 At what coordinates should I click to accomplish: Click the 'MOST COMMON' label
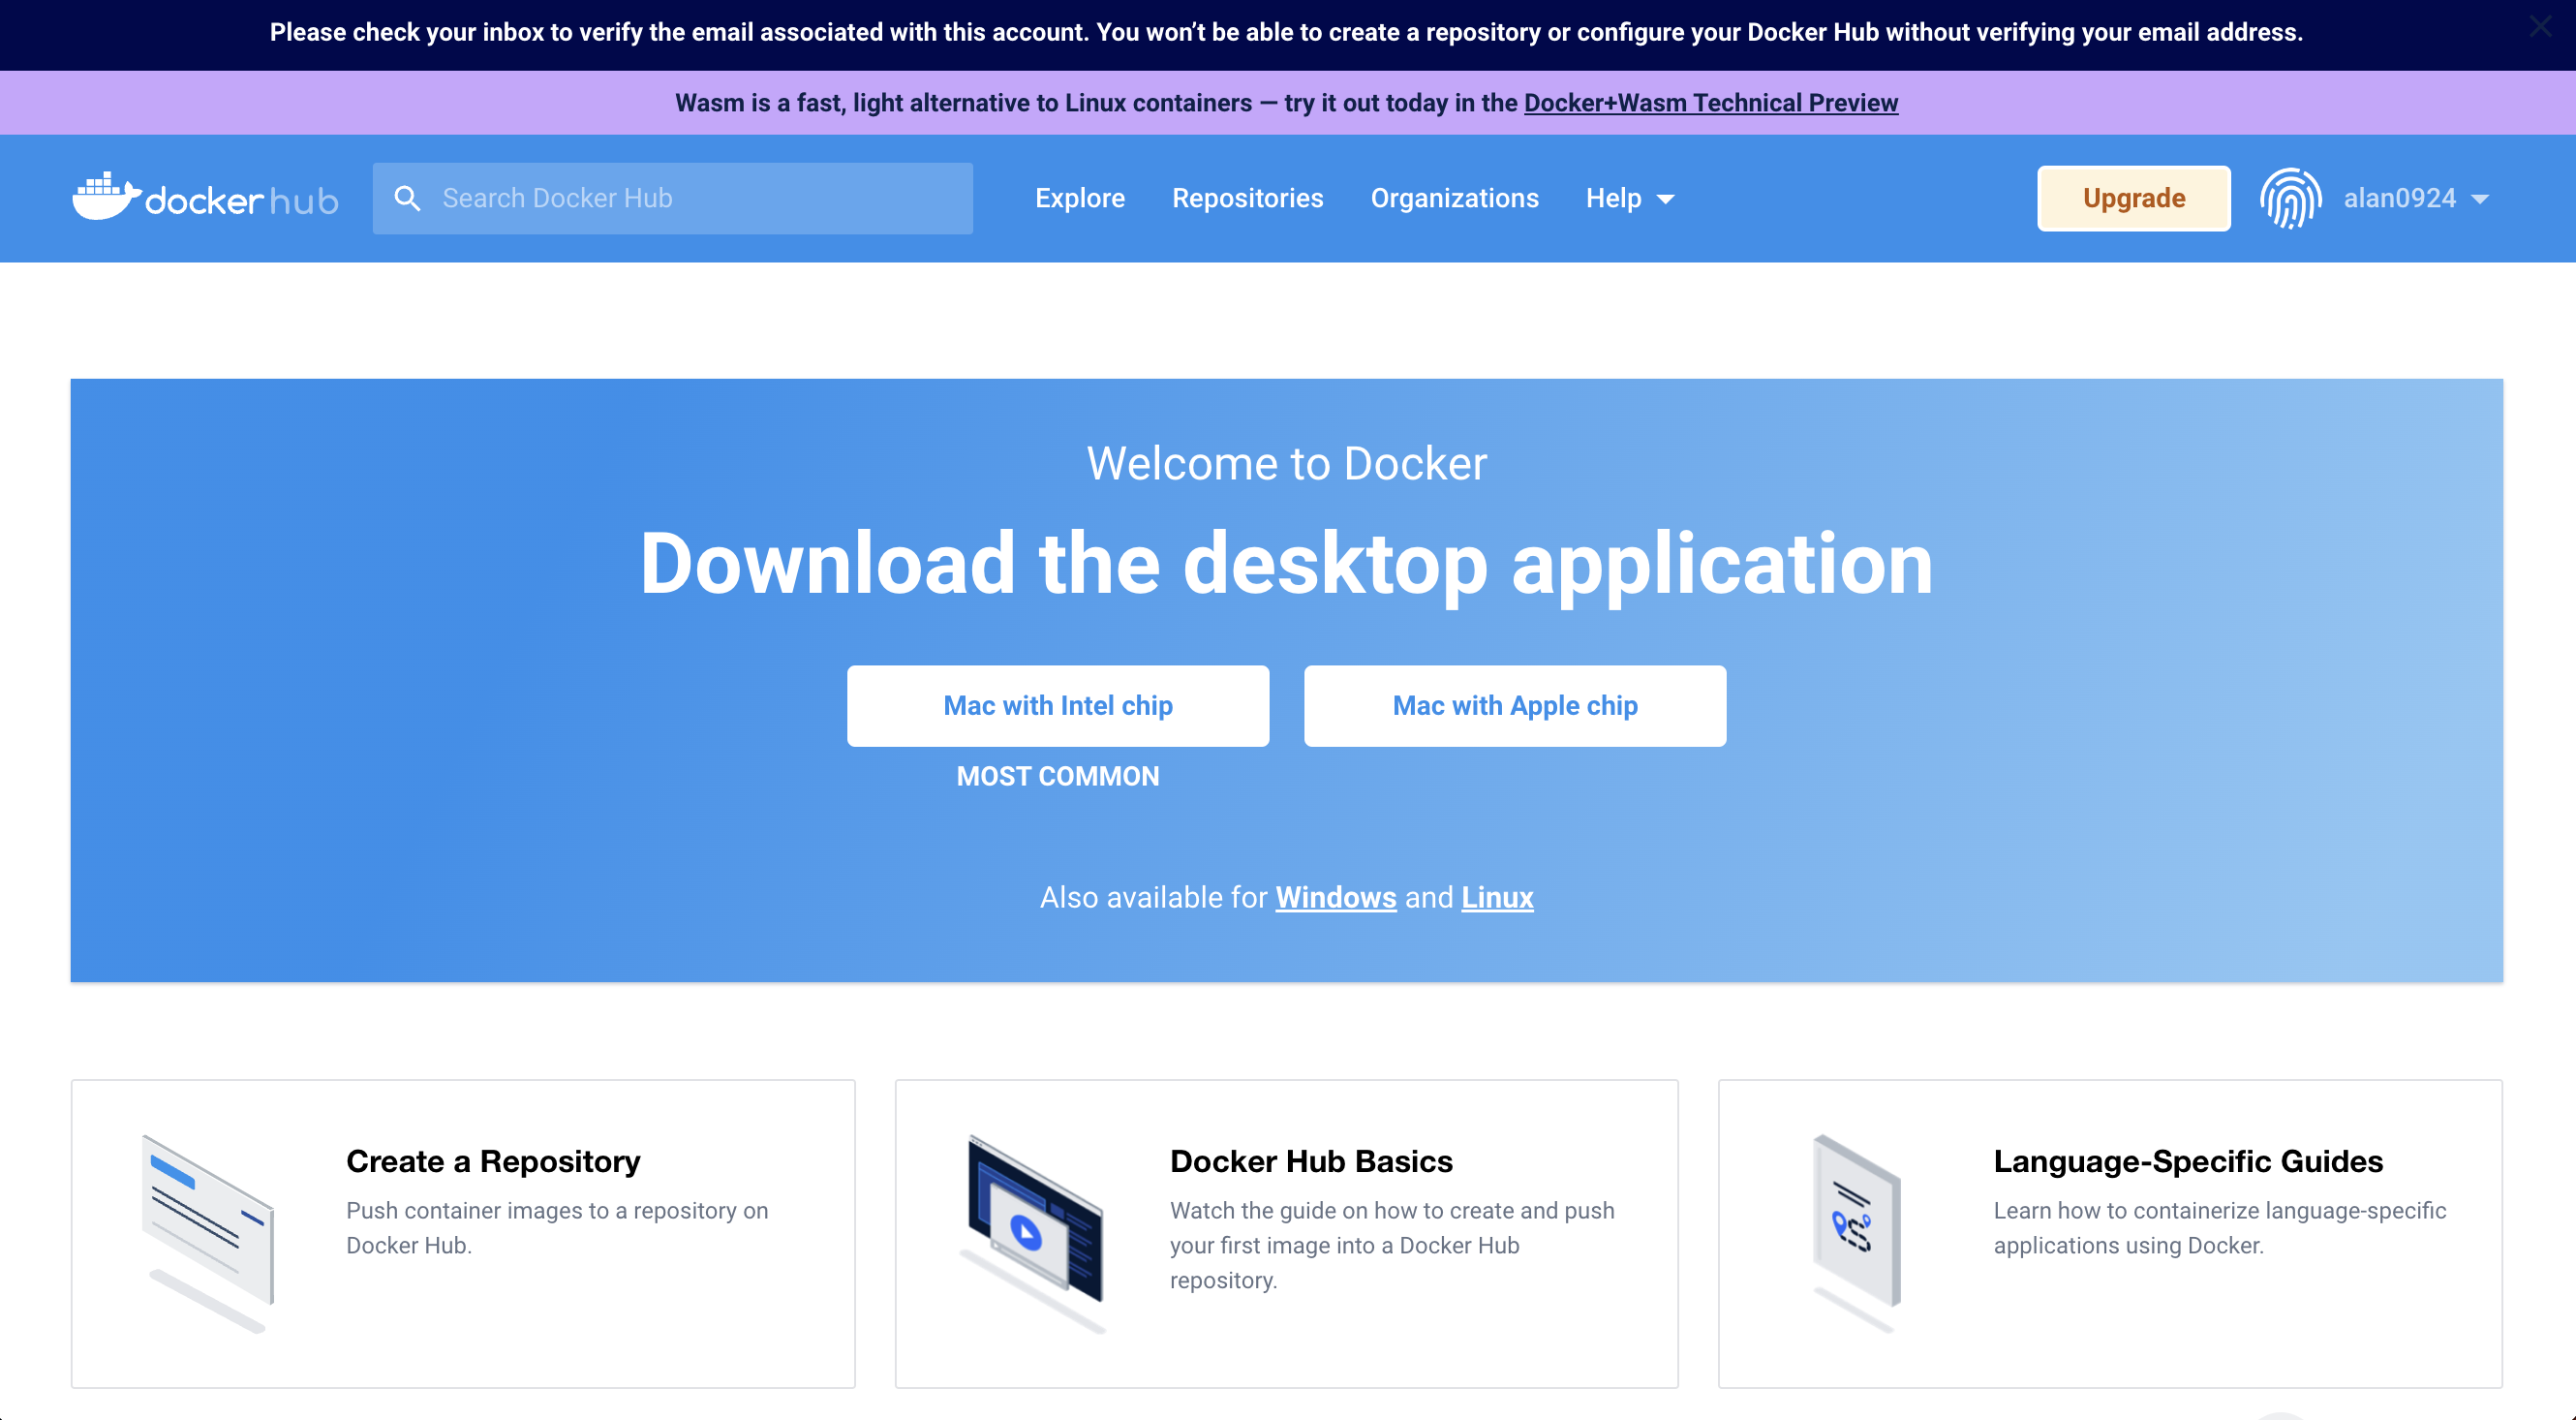[x=1058, y=775]
